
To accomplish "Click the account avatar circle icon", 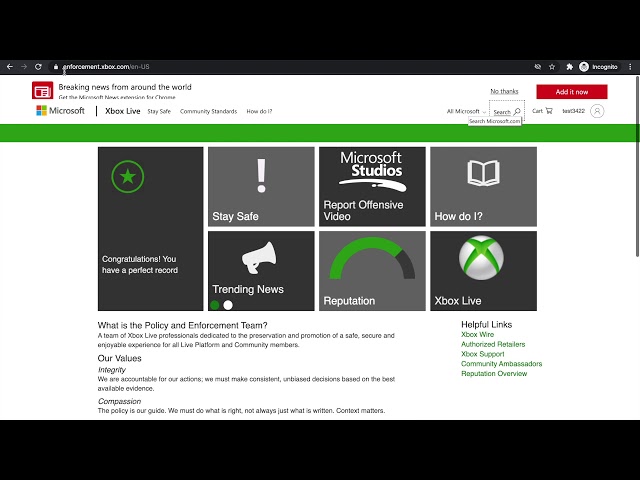I will coord(597,111).
